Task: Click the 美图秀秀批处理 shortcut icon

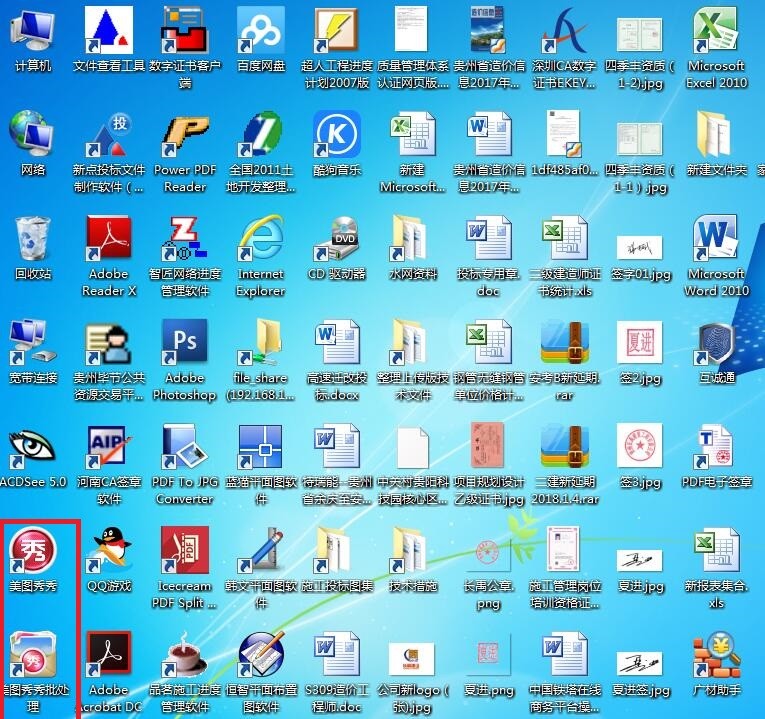Action: pyautogui.click(x=33, y=654)
